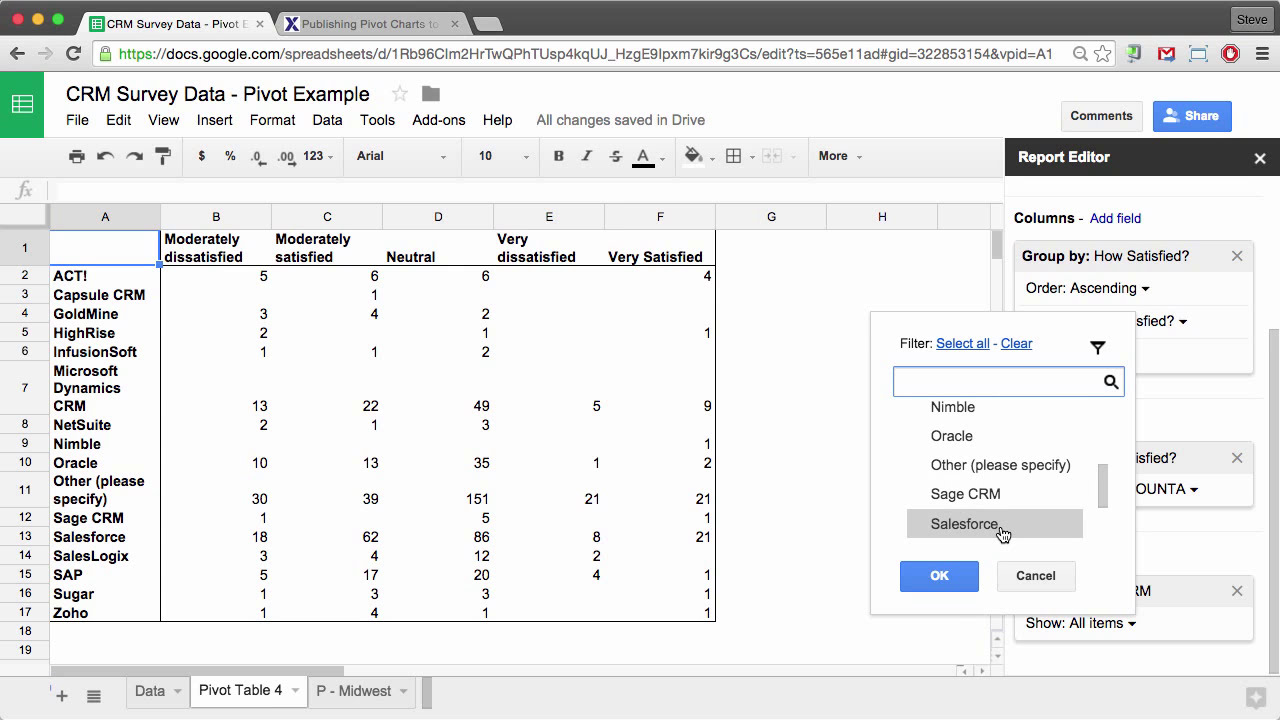Click Select all filter link
1280x720 pixels.
point(963,343)
